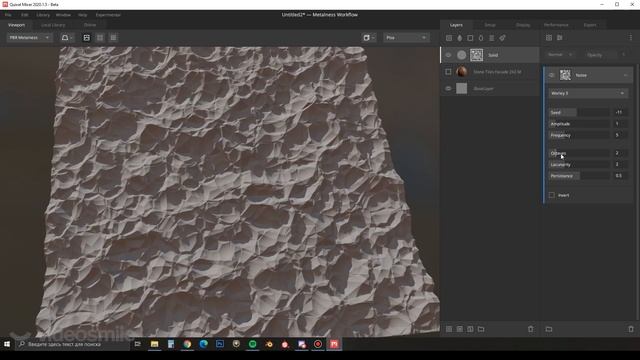Open the Normal blend mode dropdown
This screenshot has height=360, width=640.
coord(560,54)
